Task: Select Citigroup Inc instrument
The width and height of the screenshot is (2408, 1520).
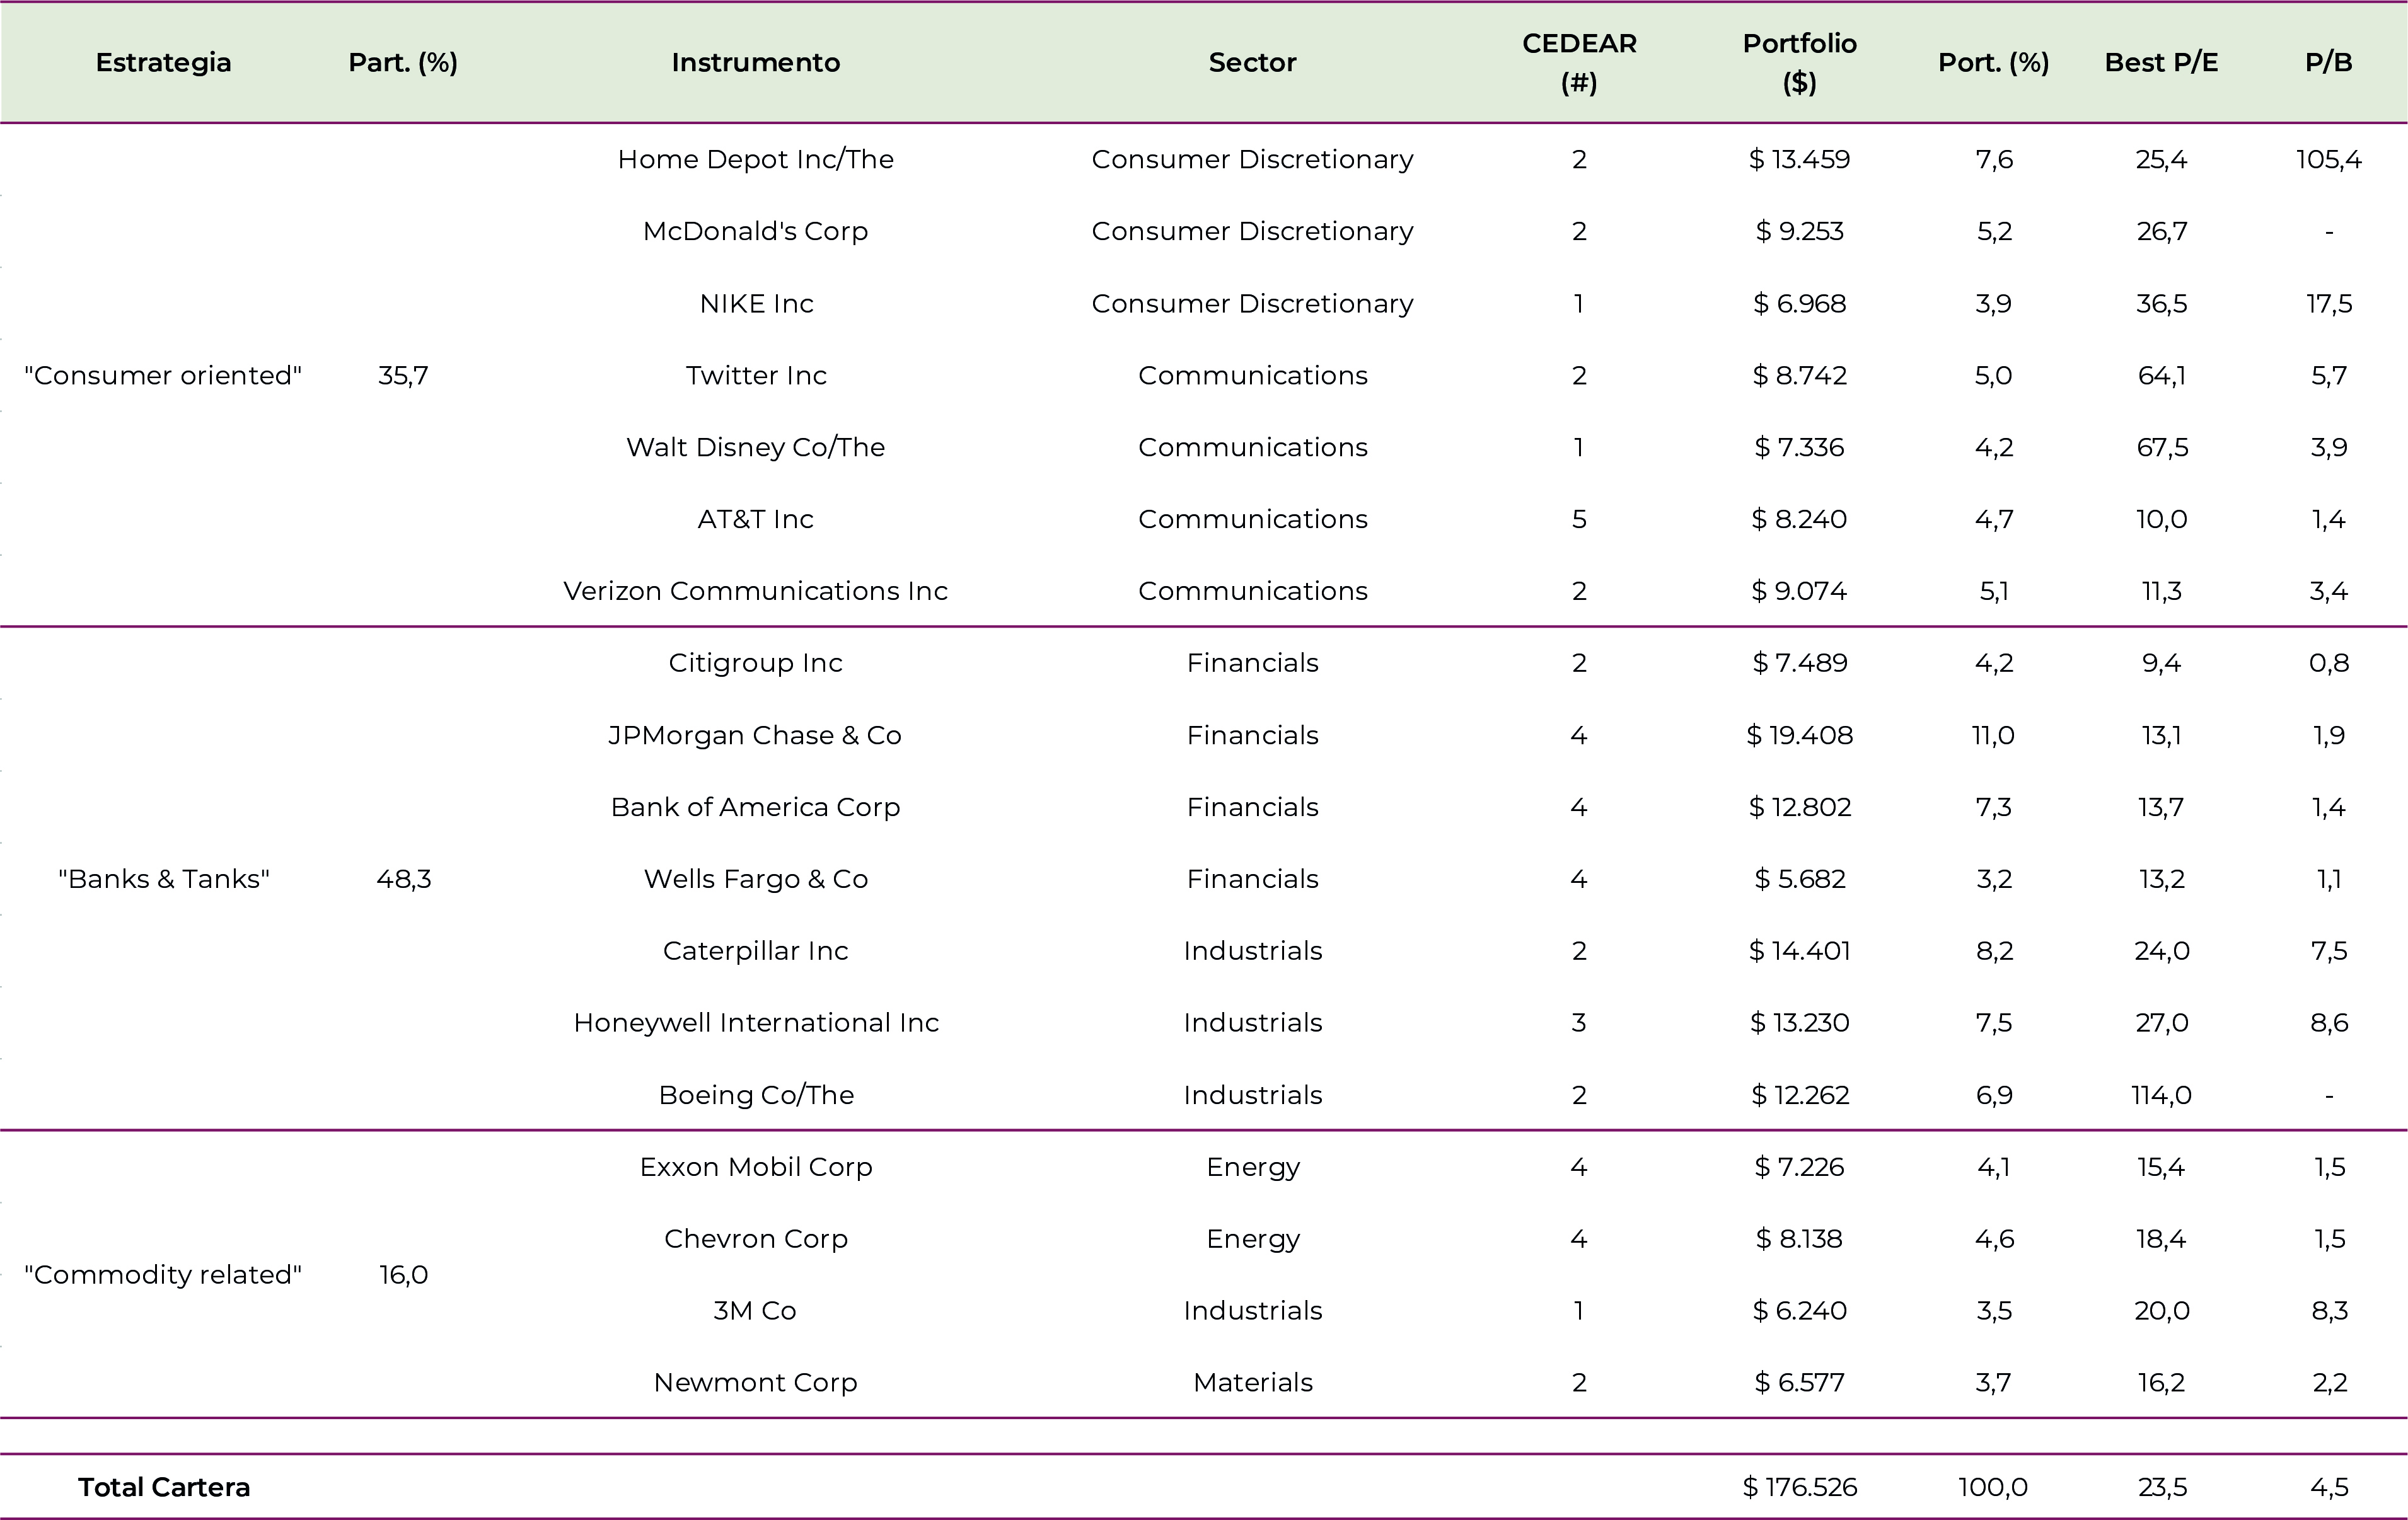Action: coord(755,663)
